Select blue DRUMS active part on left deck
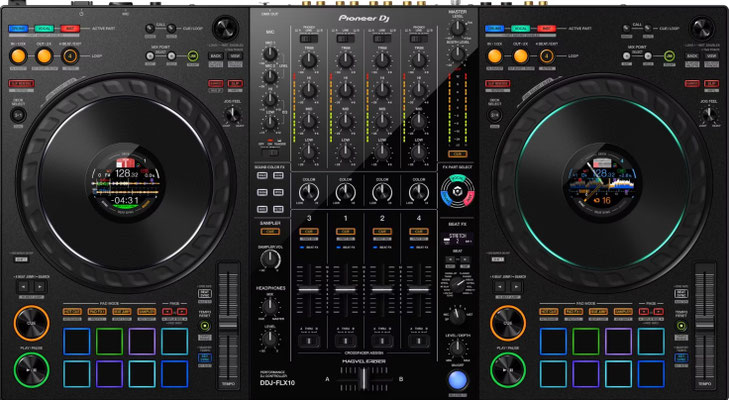Viewport: 729px width, 400px height. pyautogui.click(x=18, y=29)
